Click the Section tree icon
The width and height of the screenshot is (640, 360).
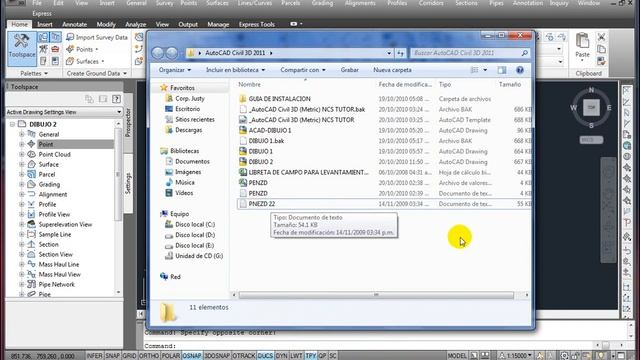(31, 244)
